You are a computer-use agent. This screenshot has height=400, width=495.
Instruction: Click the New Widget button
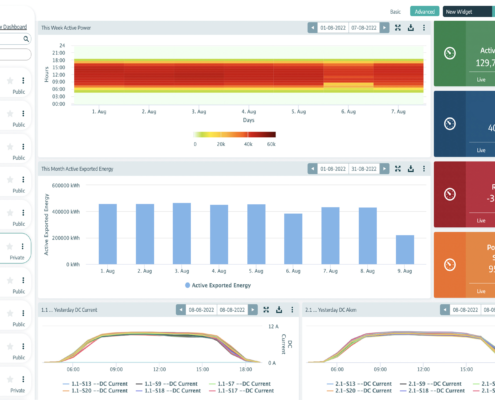[x=467, y=12]
